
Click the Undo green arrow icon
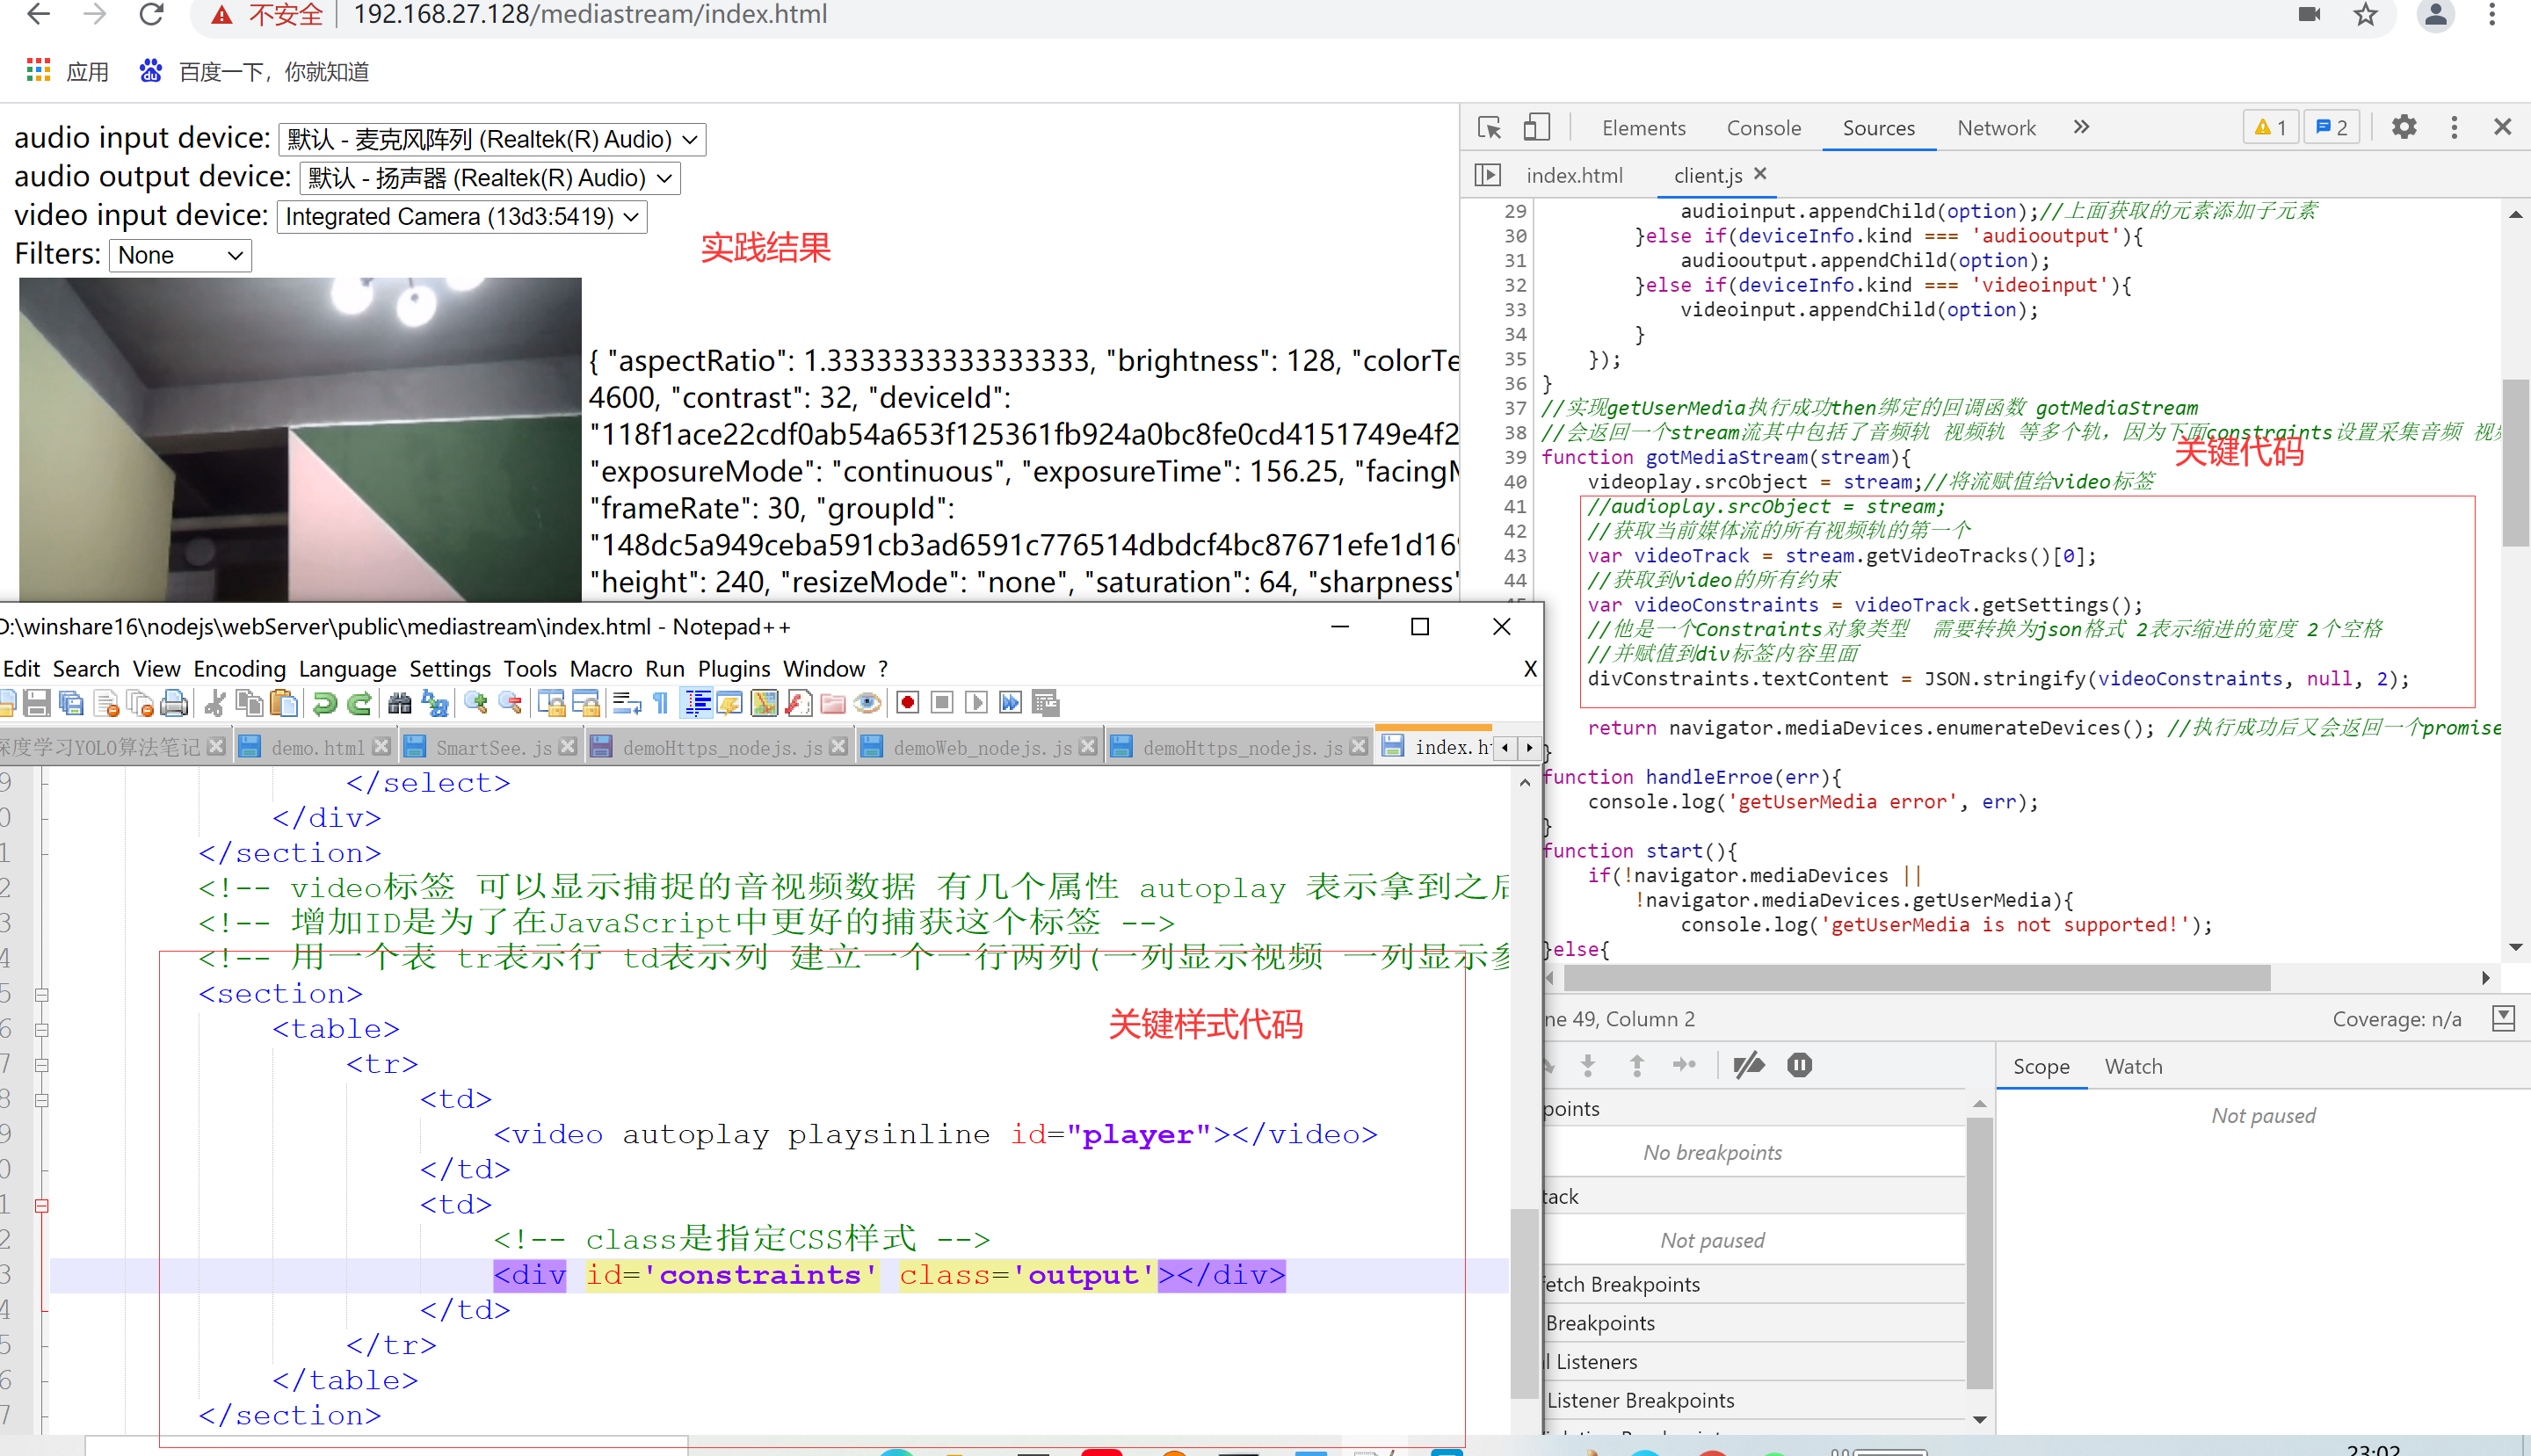tap(324, 703)
